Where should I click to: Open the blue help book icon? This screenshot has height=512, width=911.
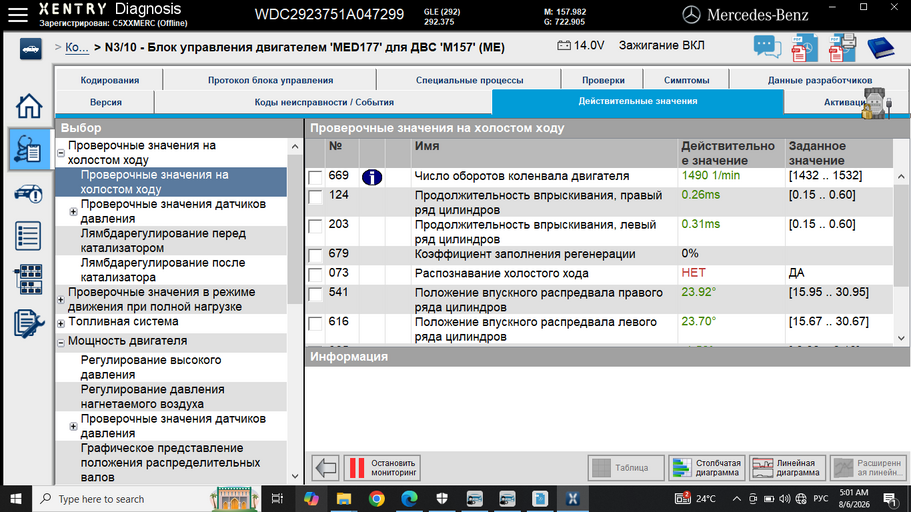click(880, 48)
